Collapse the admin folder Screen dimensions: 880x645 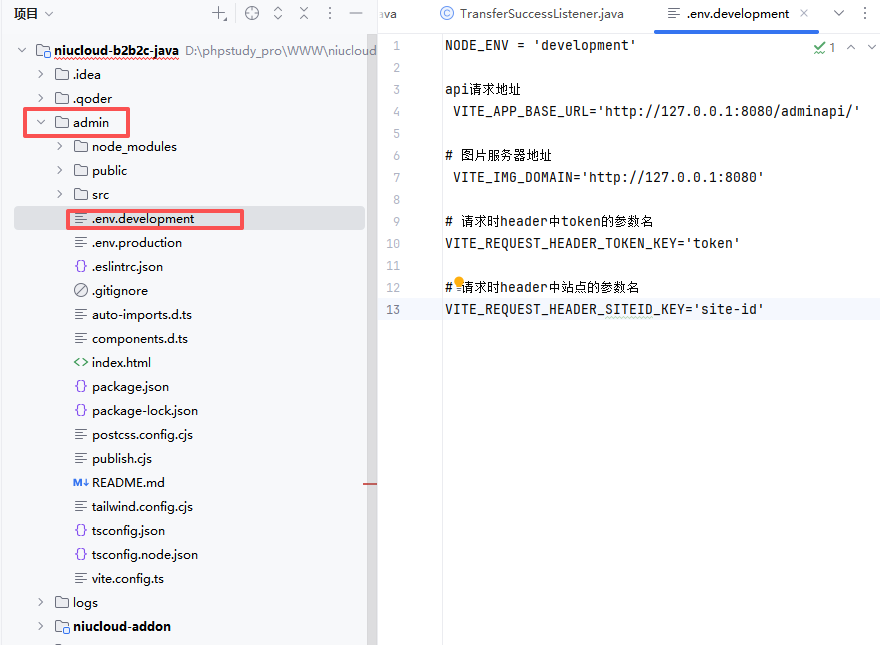pyautogui.click(x=41, y=123)
